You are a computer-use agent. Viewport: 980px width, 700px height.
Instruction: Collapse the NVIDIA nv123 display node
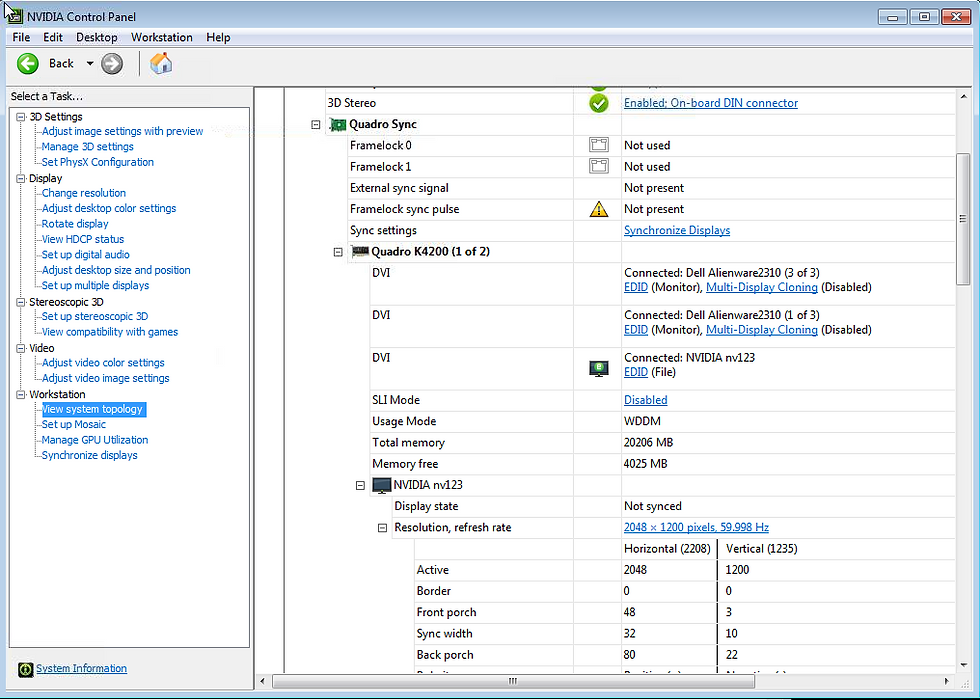(360, 486)
